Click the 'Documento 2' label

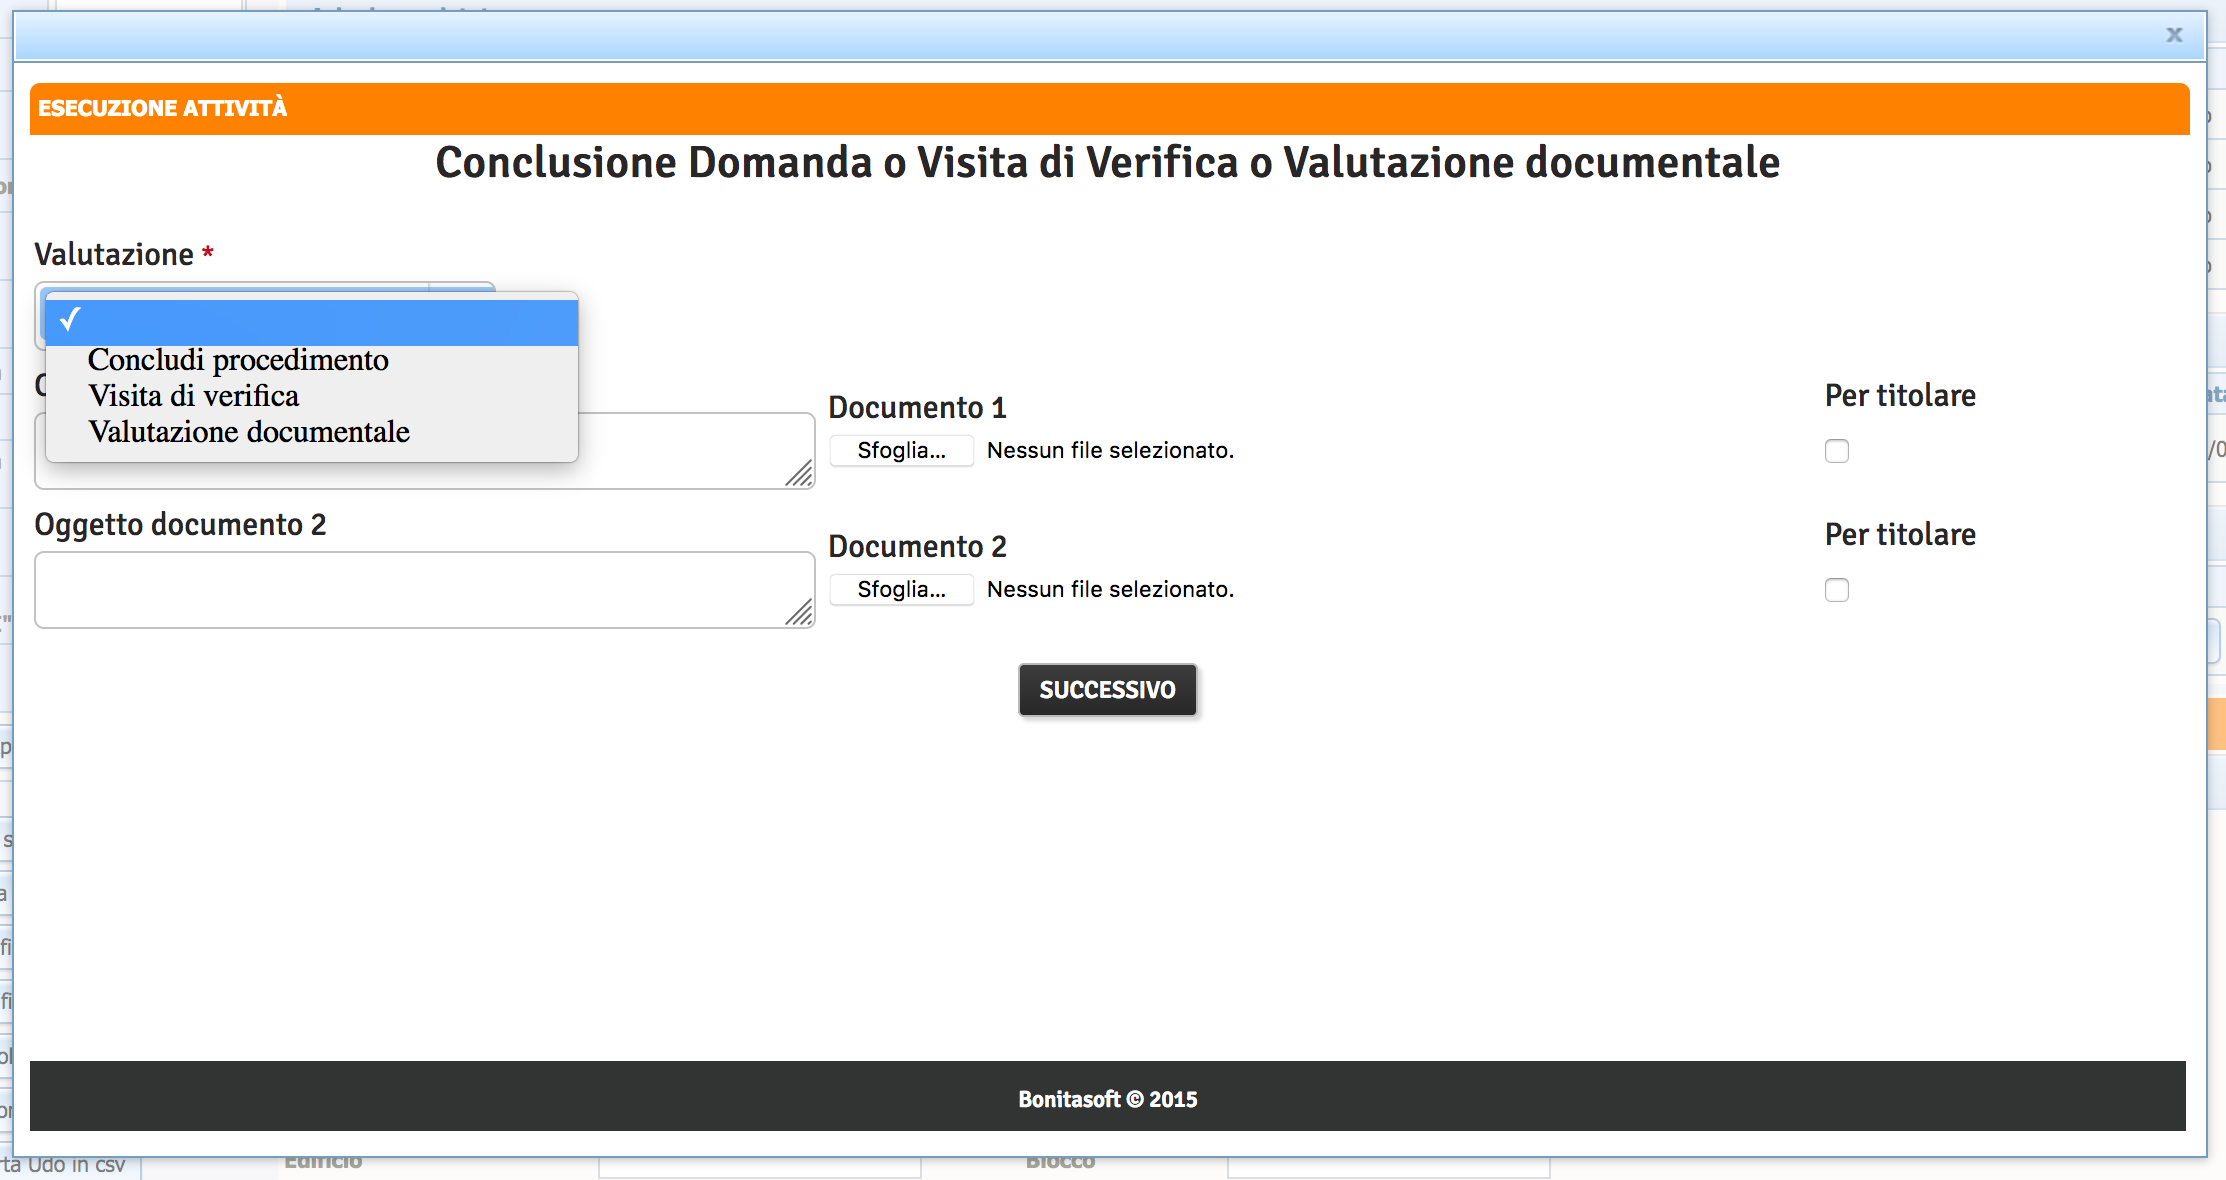(x=917, y=547)
